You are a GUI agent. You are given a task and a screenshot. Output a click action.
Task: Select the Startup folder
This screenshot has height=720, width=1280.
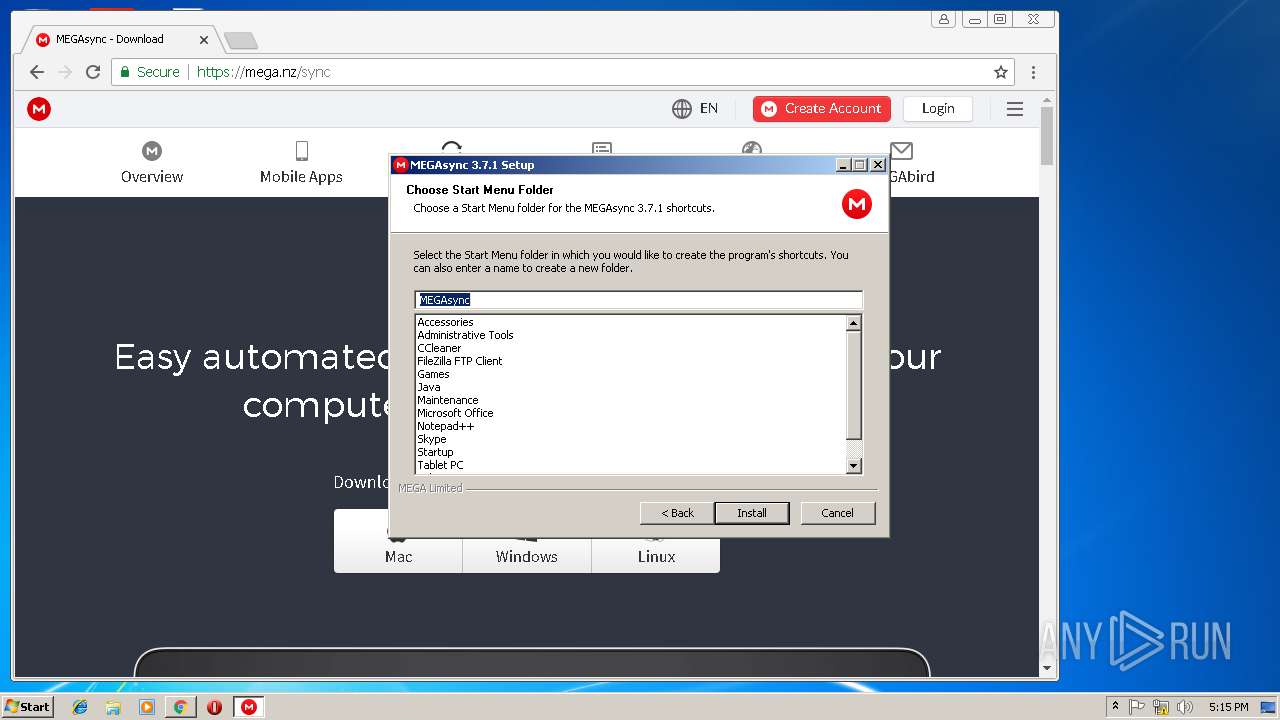[x=435, y=452]
